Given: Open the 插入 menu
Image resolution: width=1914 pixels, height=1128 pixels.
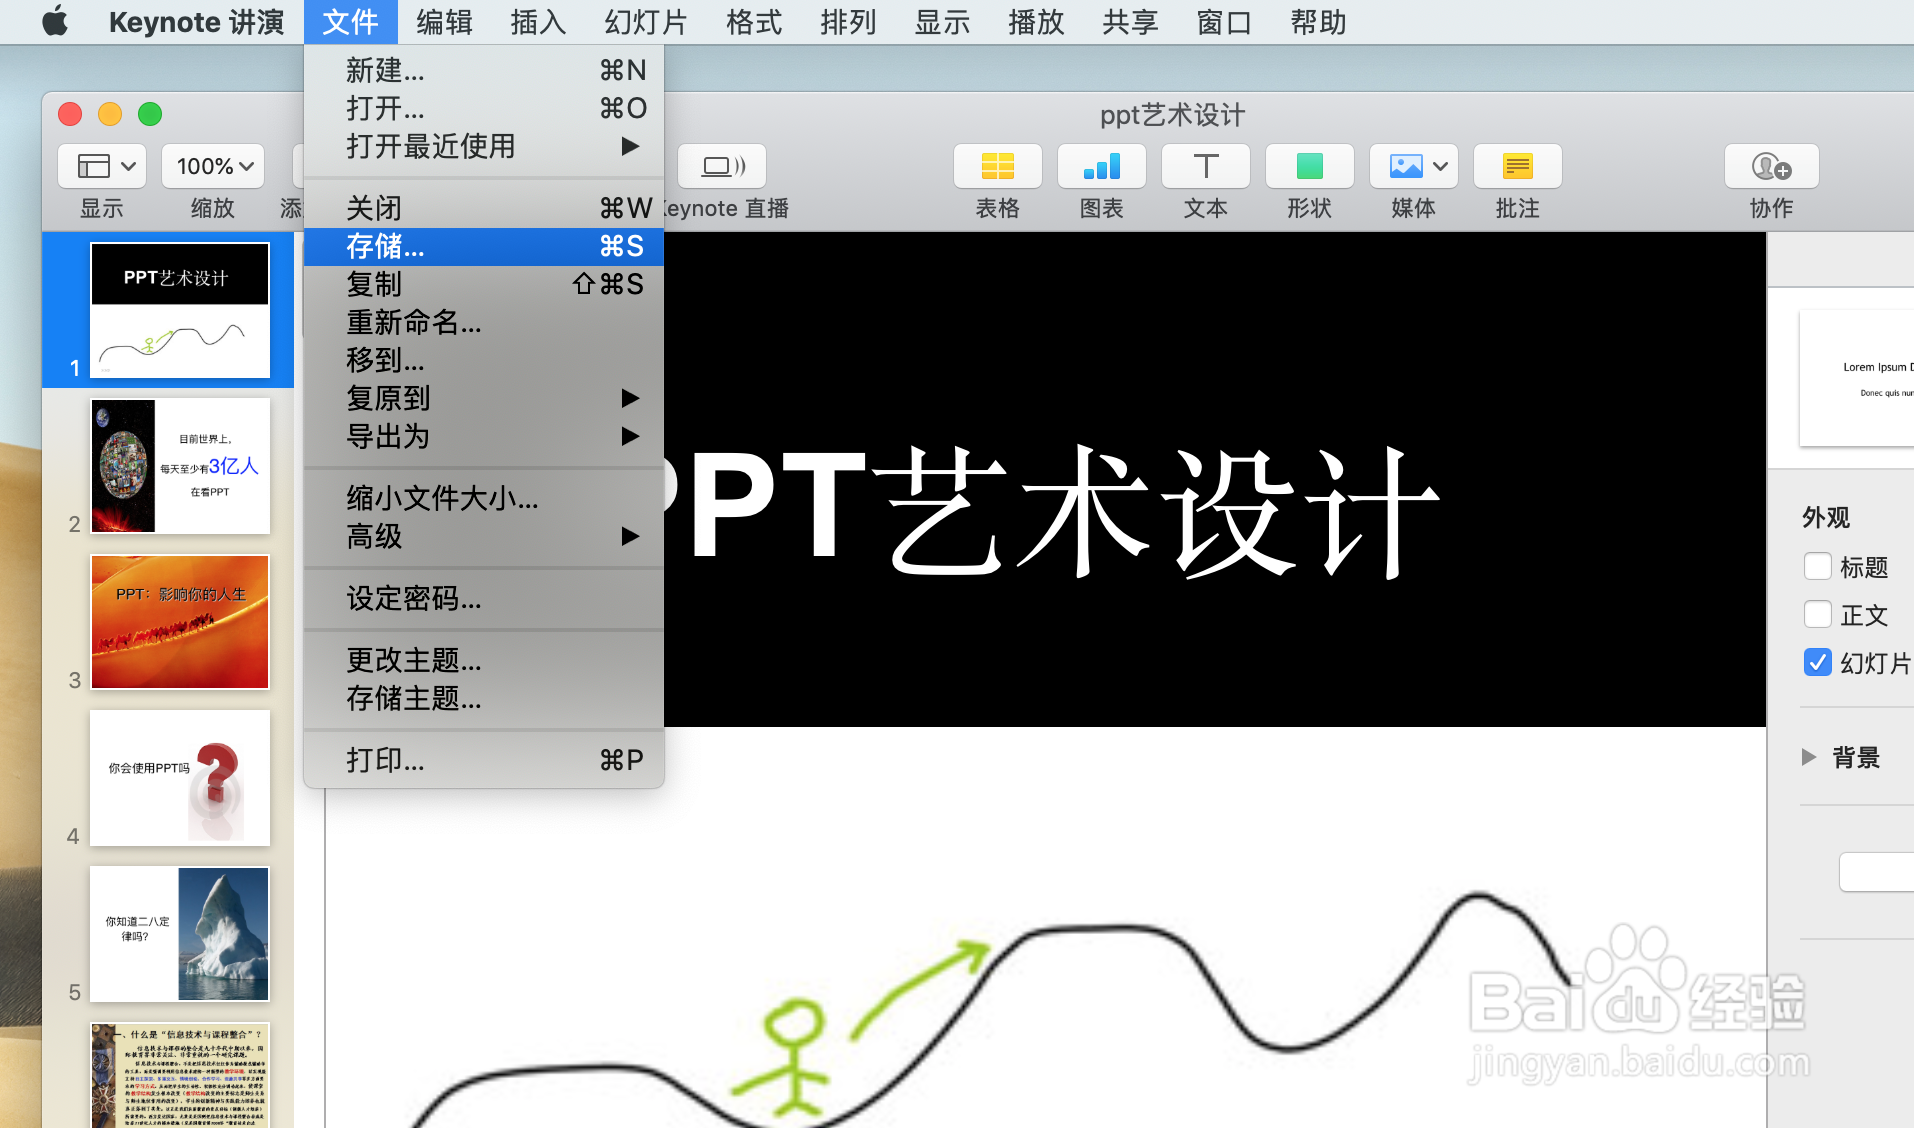Looking at the screenshot, I should [538, 21].
